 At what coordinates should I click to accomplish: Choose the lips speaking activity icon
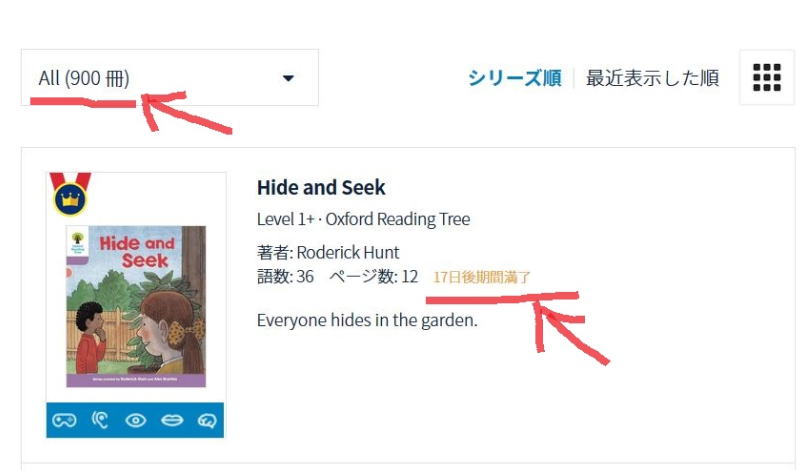pos(172,420)
